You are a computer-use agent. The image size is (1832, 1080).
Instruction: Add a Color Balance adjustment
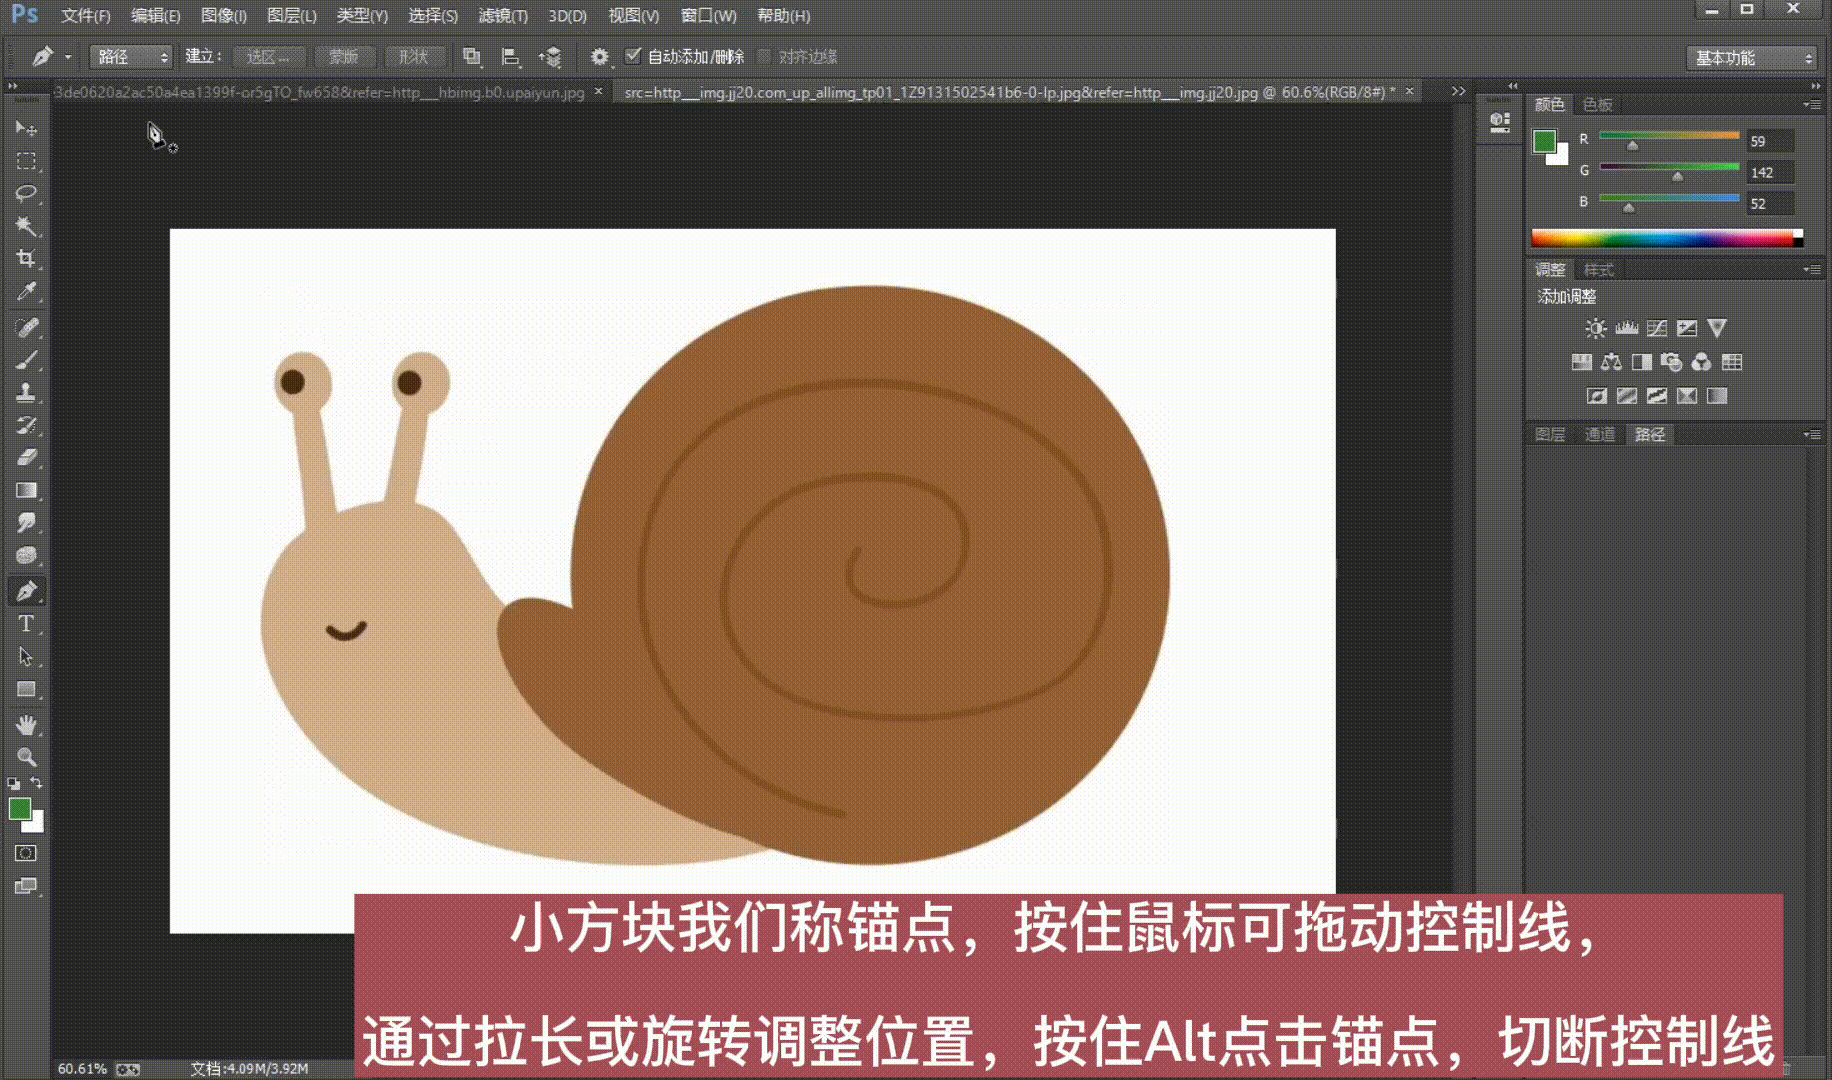pos(1612,362)
